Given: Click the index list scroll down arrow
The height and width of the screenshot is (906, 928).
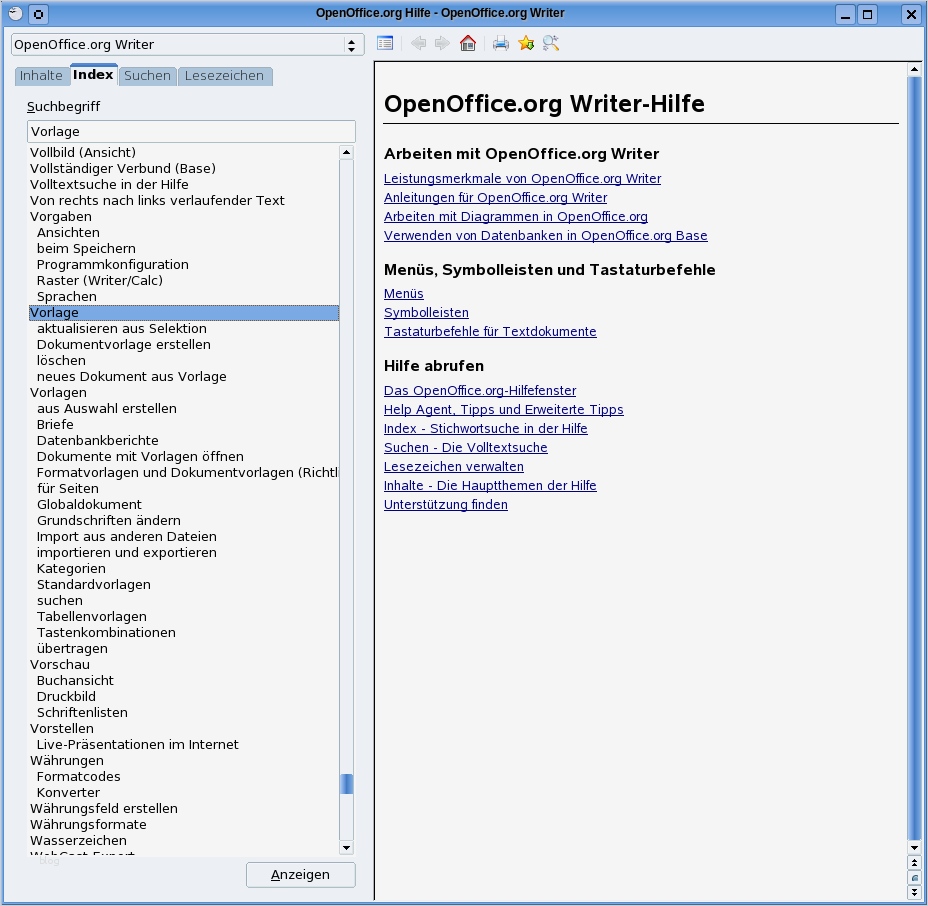Looking at the screenshot, I should [347, 848].
